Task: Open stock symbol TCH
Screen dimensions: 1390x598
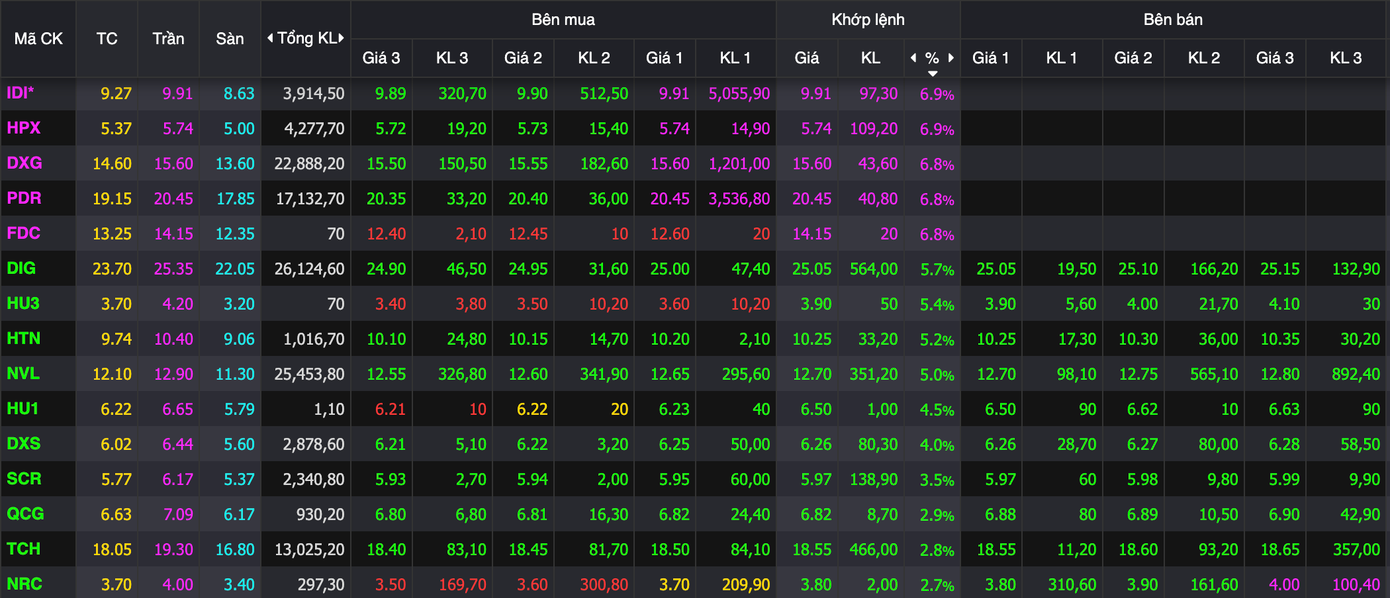Action: tap(24, 549)
